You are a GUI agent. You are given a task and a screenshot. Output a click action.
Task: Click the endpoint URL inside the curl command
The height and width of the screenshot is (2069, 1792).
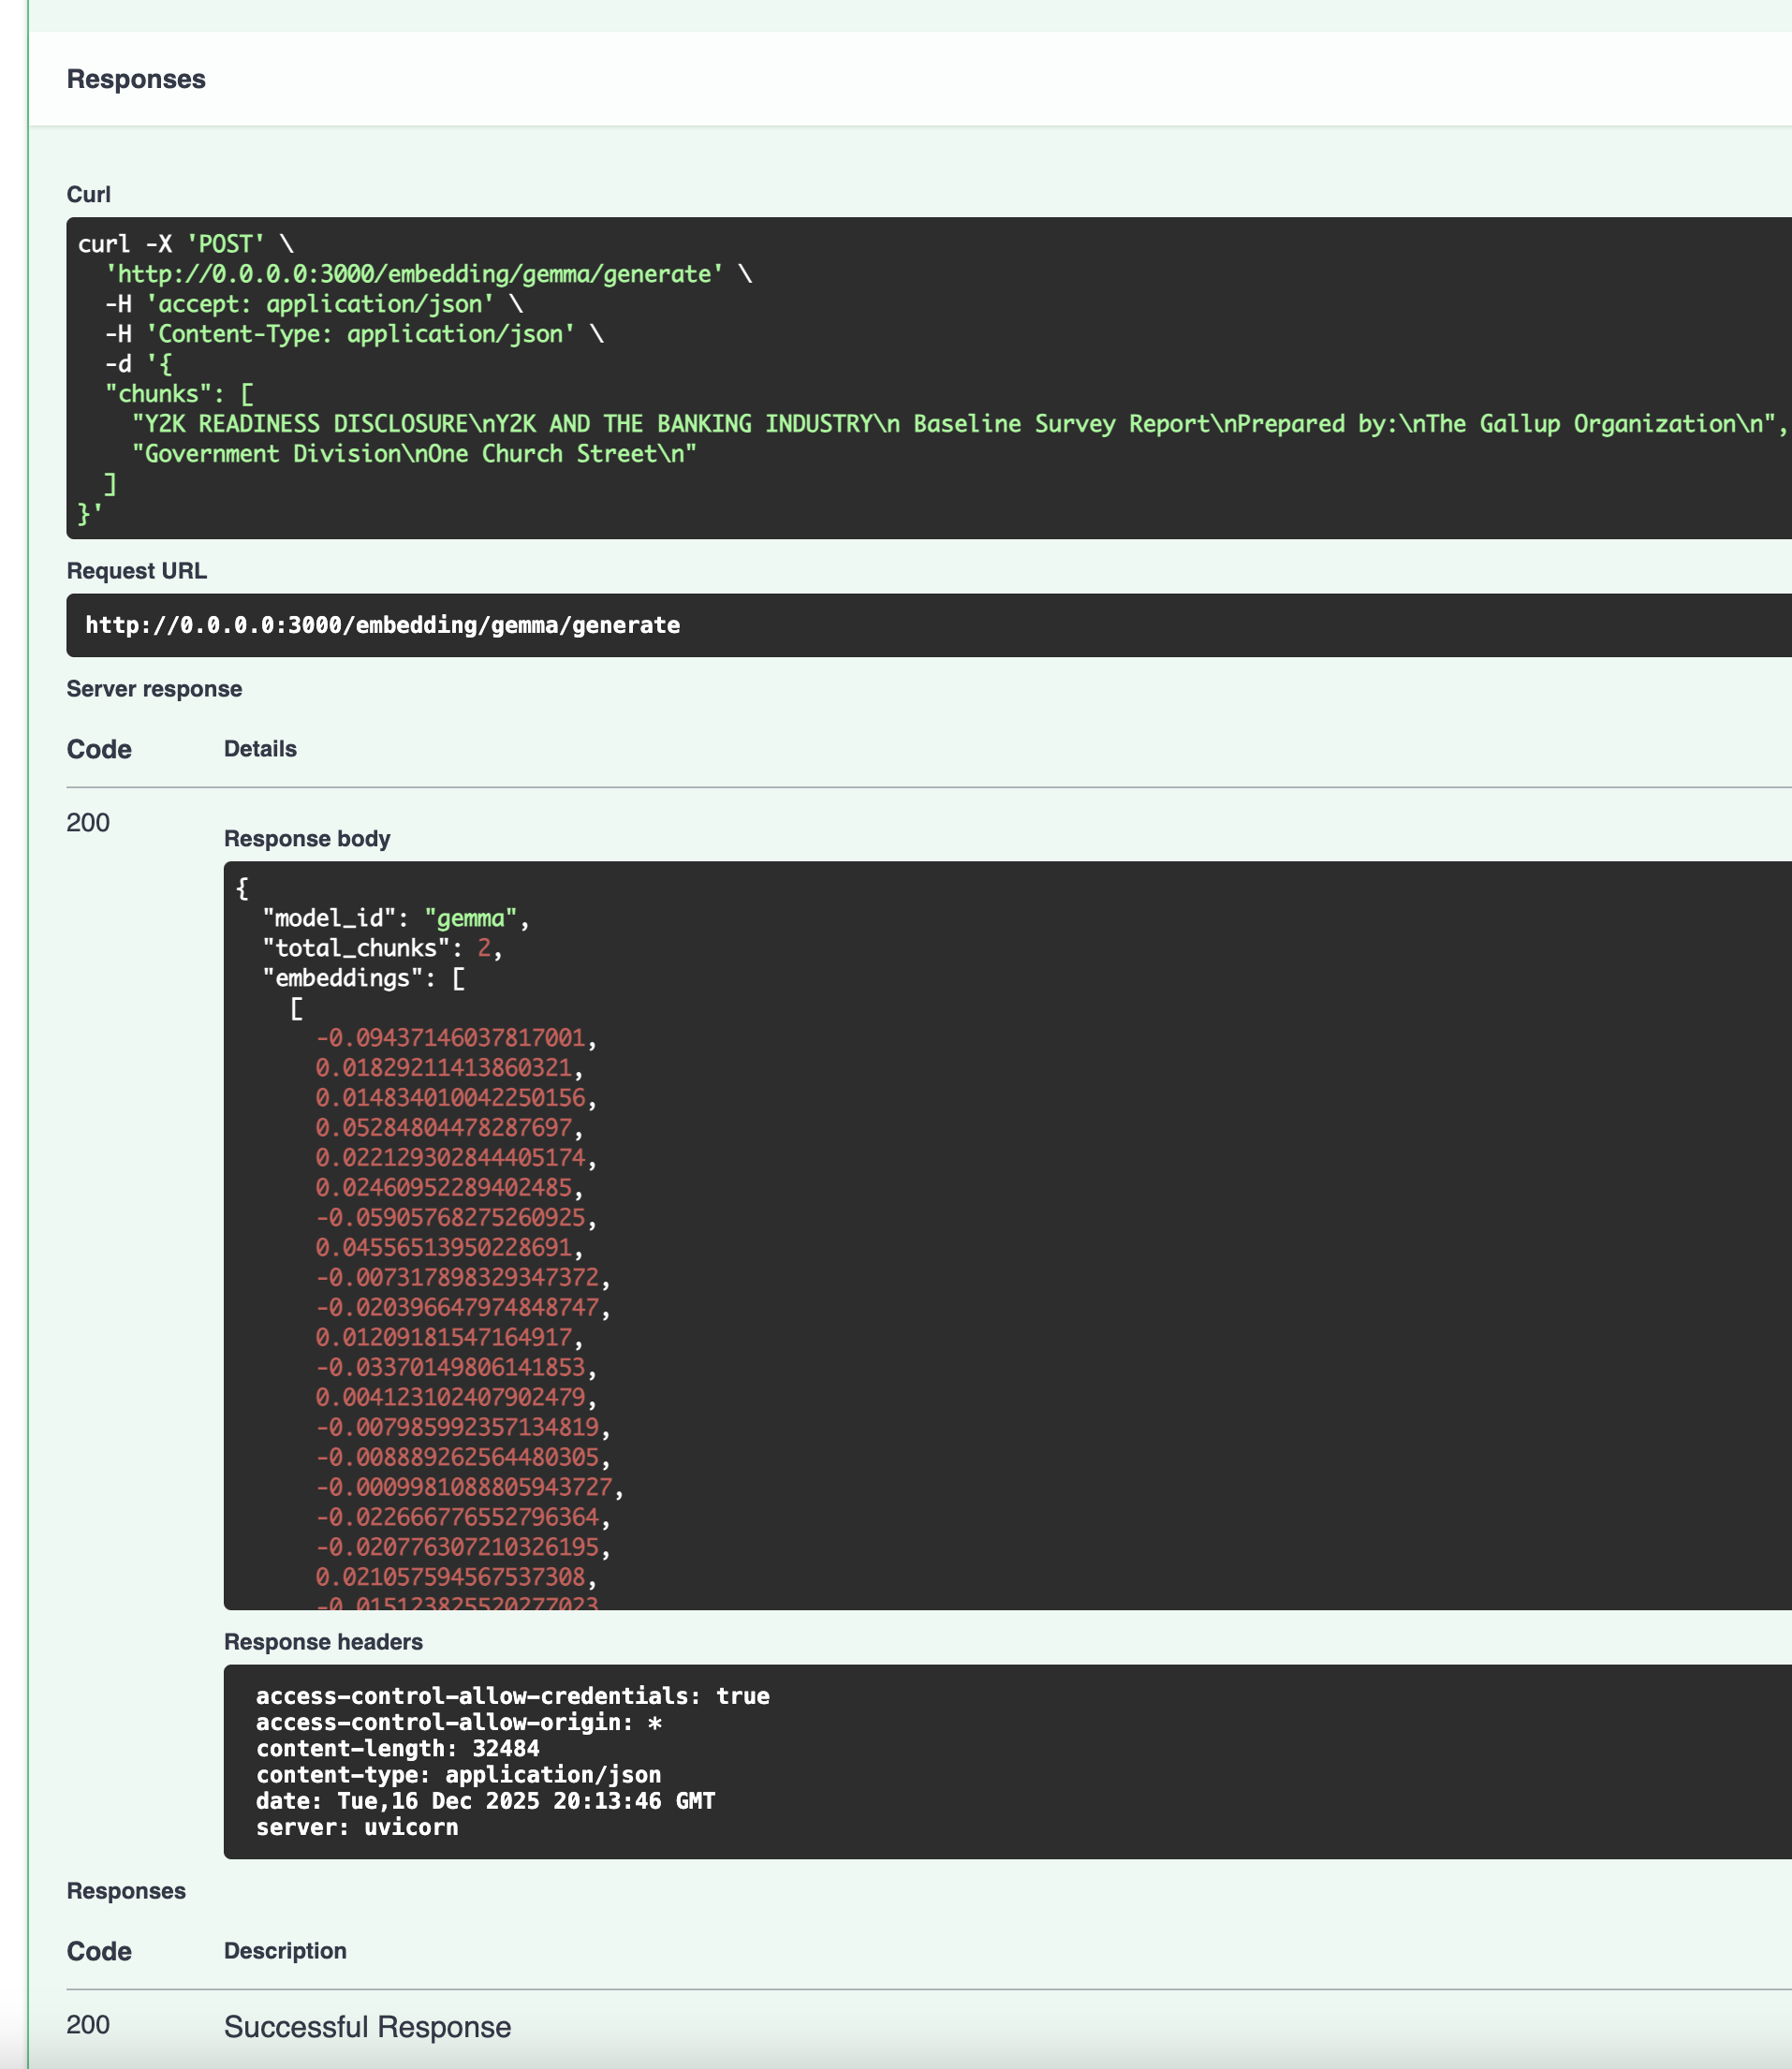414,274
